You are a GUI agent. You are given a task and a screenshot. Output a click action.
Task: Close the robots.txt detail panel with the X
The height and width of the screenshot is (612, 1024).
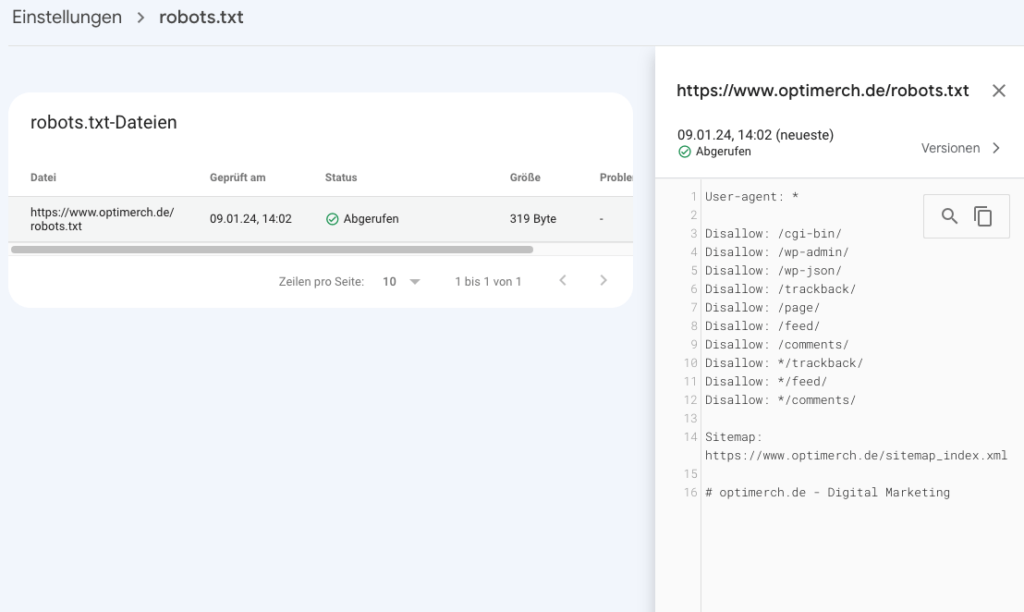pyautogui.click(x=999, y=90)
